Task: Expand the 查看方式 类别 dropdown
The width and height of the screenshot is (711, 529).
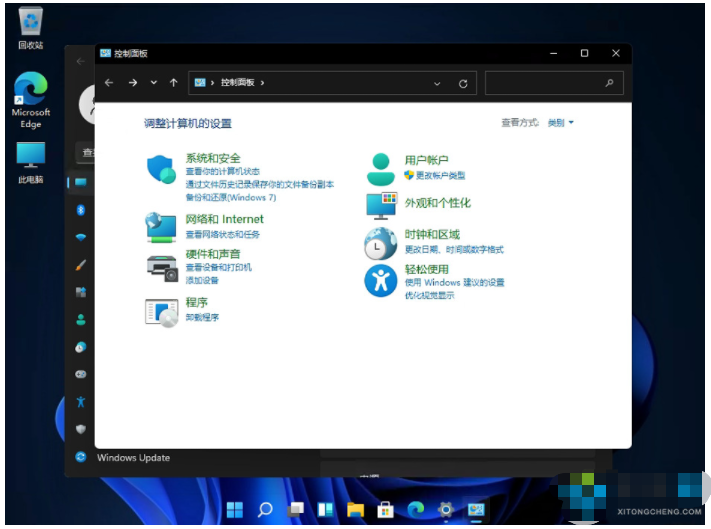Action: pyautogui.click(x=560, y=122)
